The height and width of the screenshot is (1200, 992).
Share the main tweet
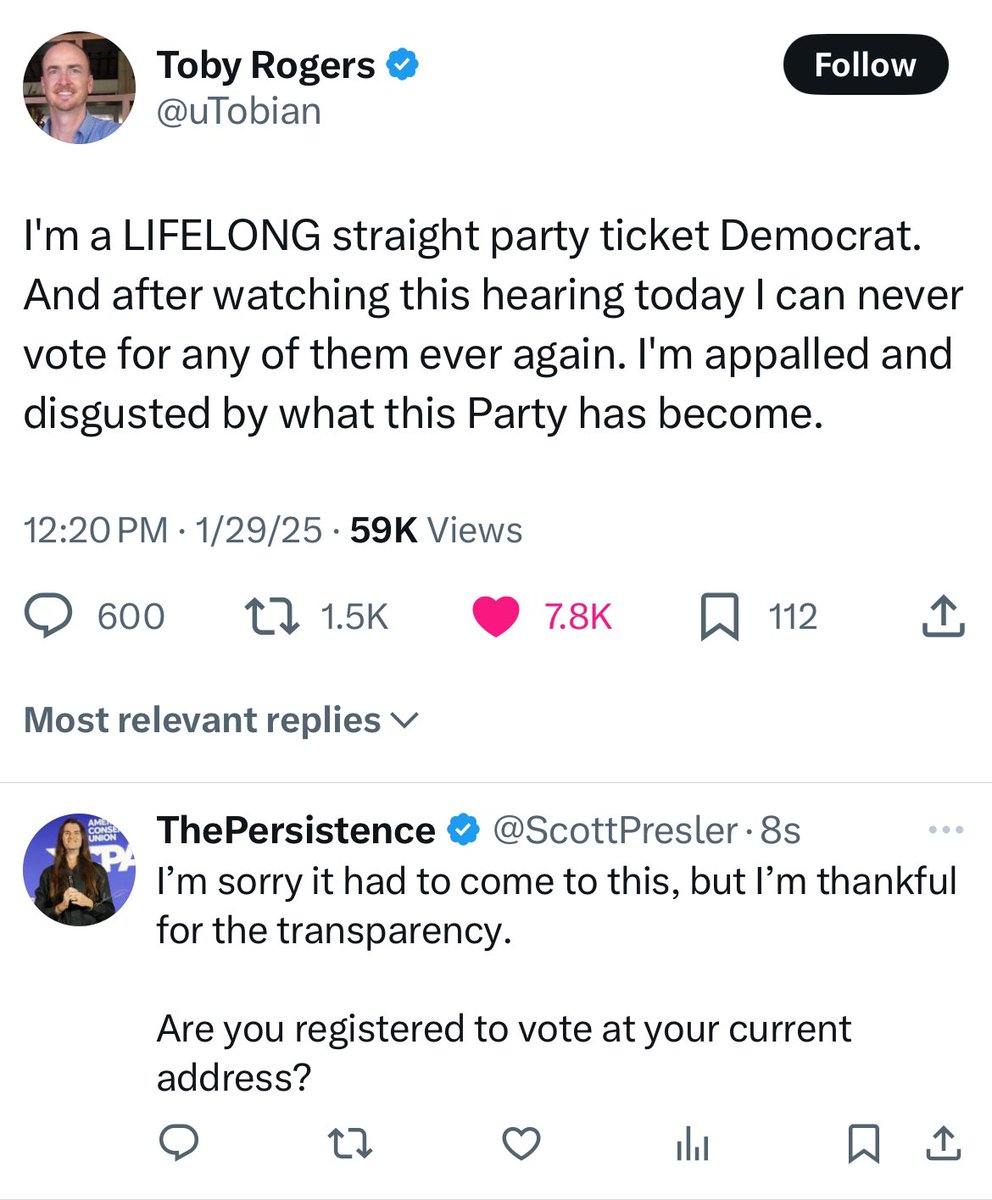tap(942, 617)
